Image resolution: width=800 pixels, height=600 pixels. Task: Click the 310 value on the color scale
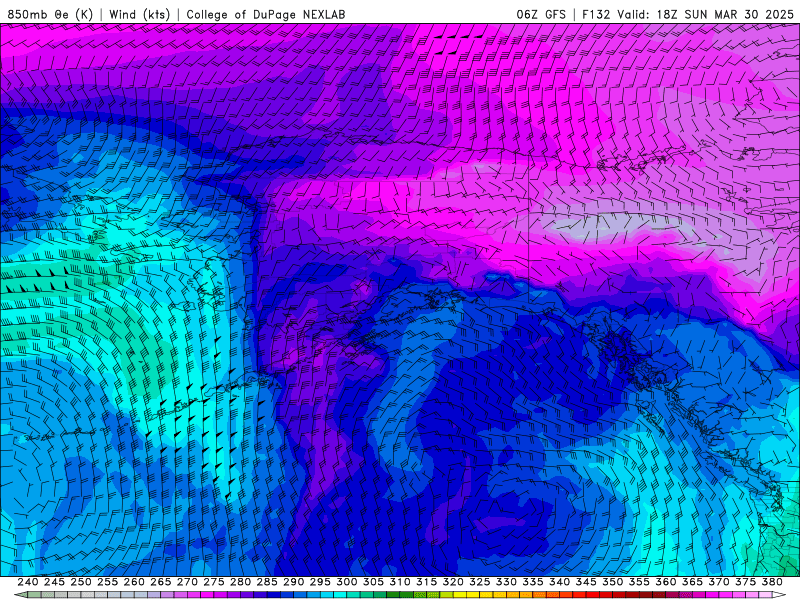[x=399, y=582]
